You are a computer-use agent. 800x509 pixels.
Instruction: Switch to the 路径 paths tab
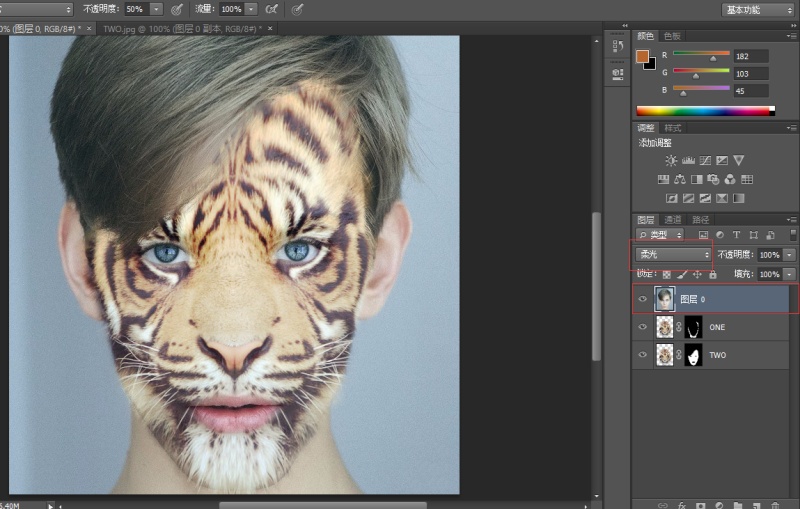(x=700, y=220)
